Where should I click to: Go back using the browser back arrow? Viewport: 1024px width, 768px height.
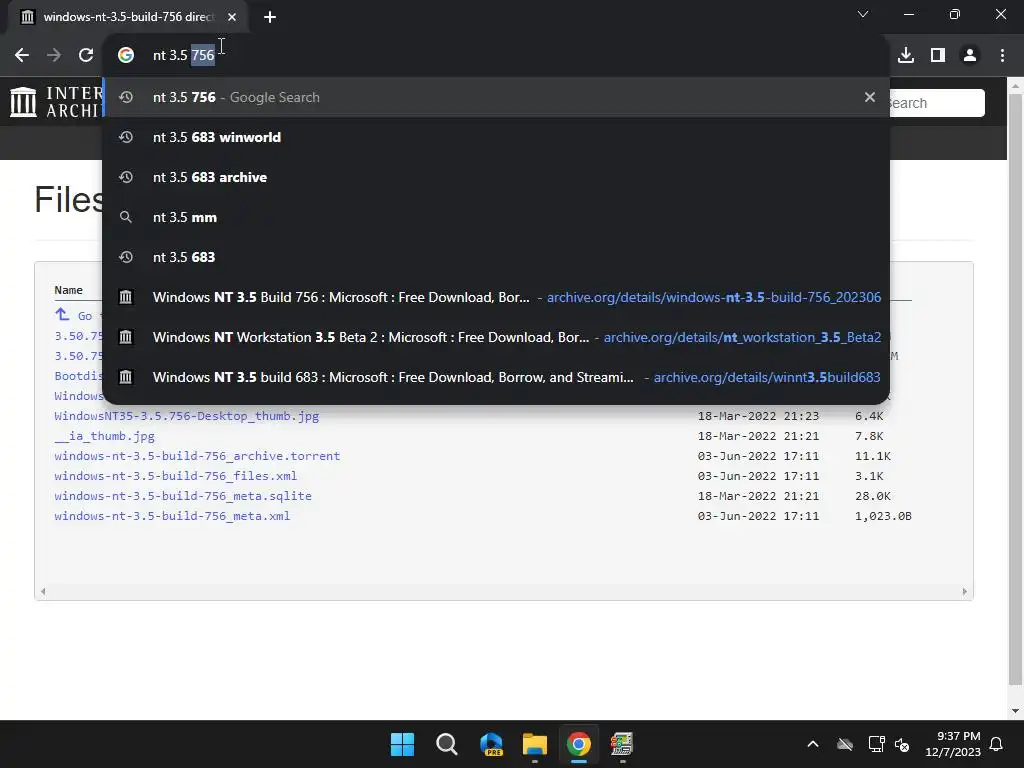pos(22,56)
